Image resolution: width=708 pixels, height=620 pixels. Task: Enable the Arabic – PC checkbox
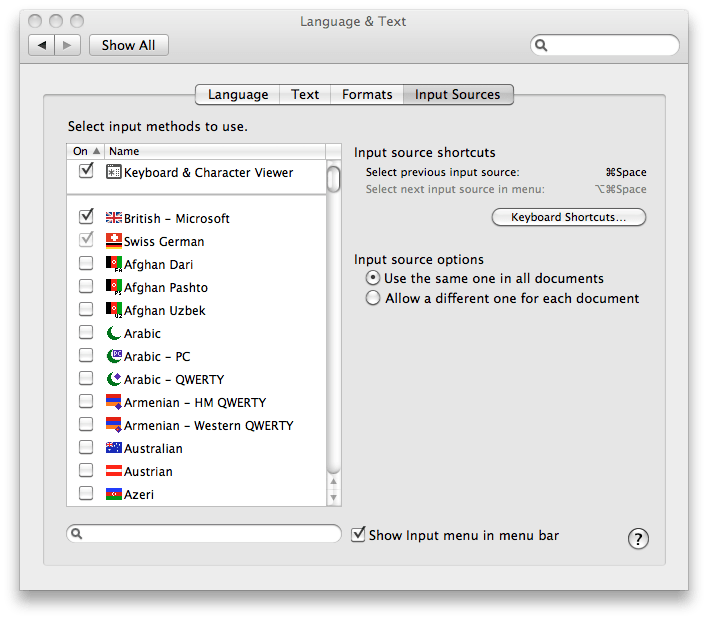point(86,355)
